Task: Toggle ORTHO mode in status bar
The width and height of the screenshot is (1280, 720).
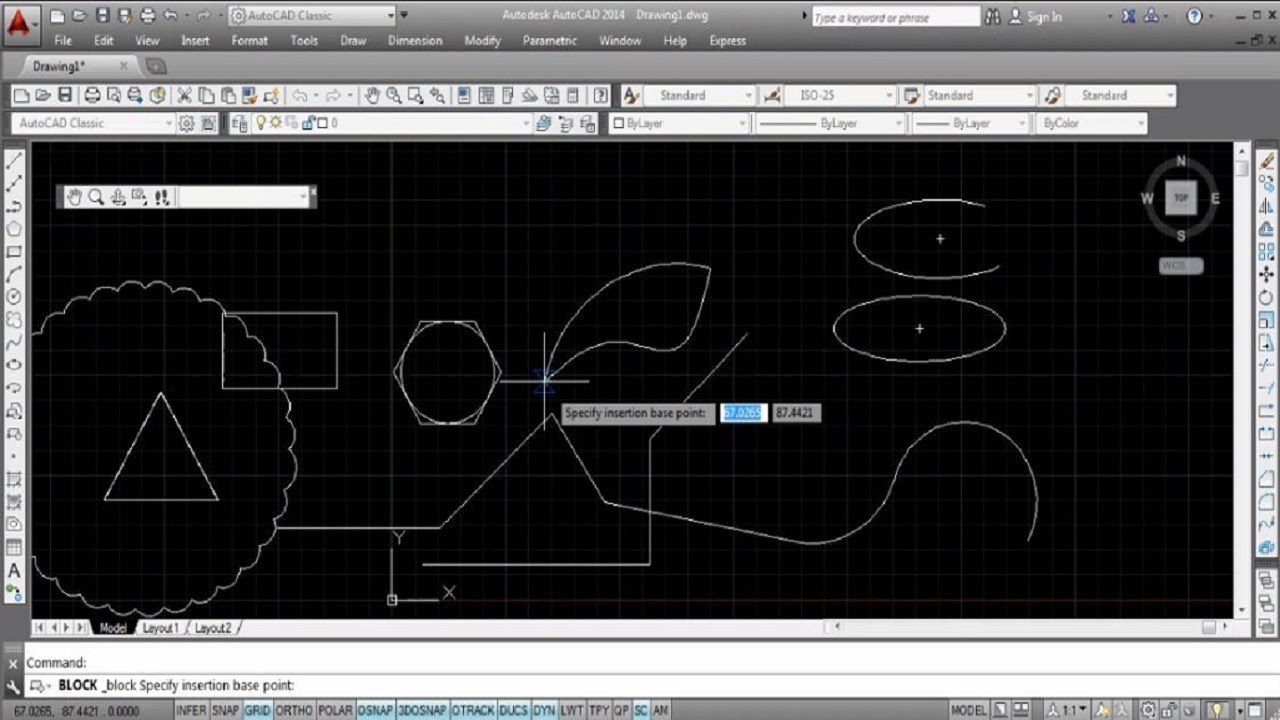Action: click(294, 710)
